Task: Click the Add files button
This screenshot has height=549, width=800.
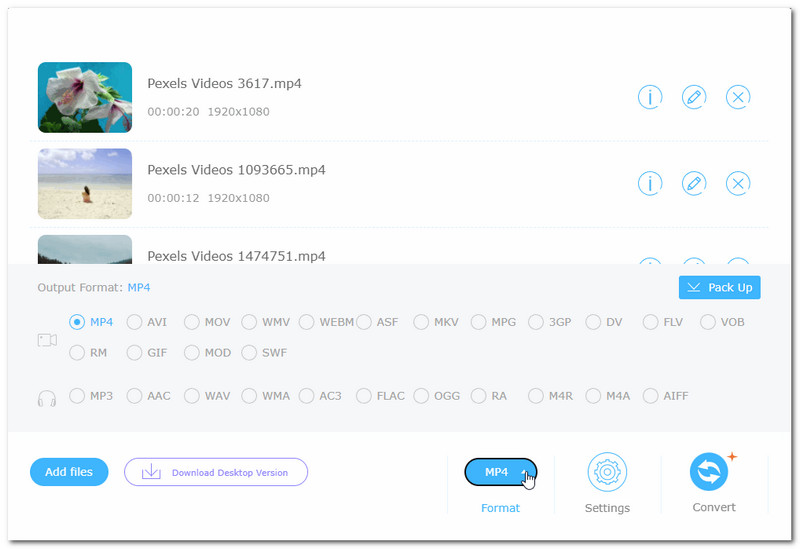Action: click(x=69, y=472)
